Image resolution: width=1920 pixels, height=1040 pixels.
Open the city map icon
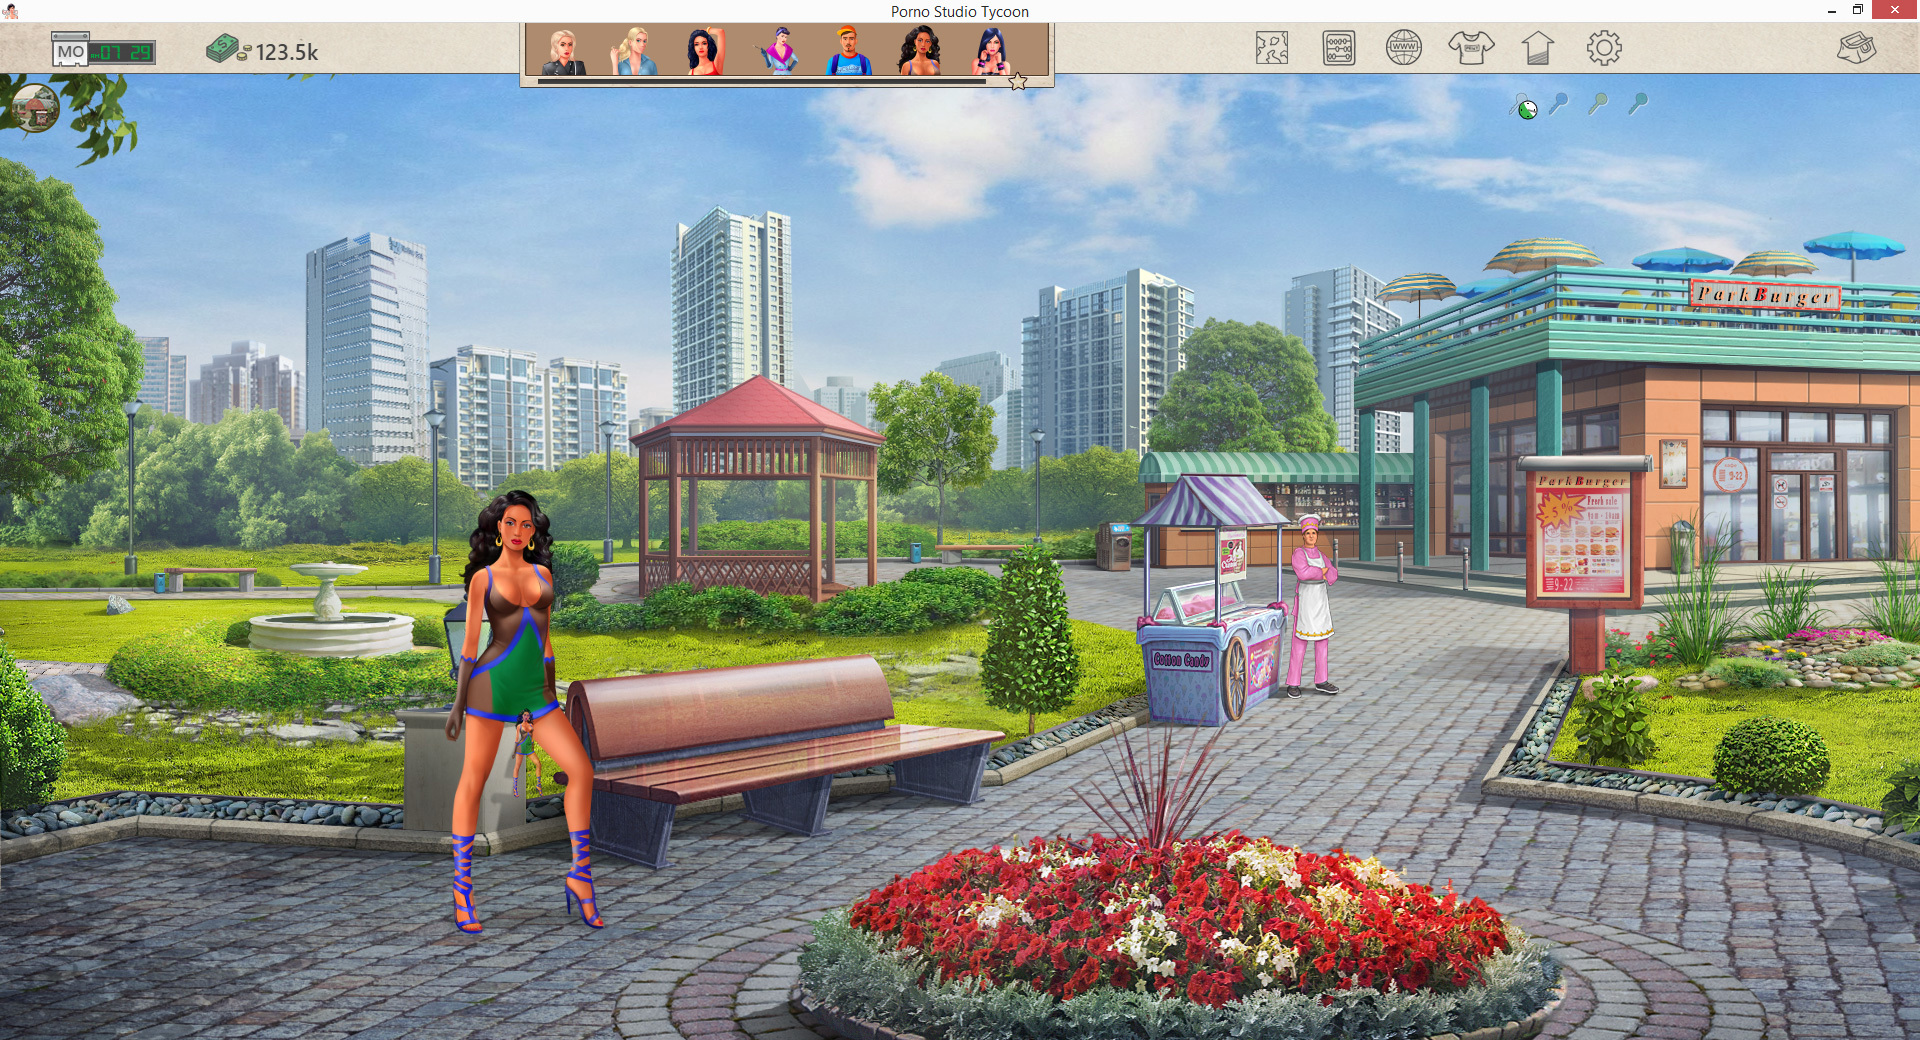point(1271,48)
